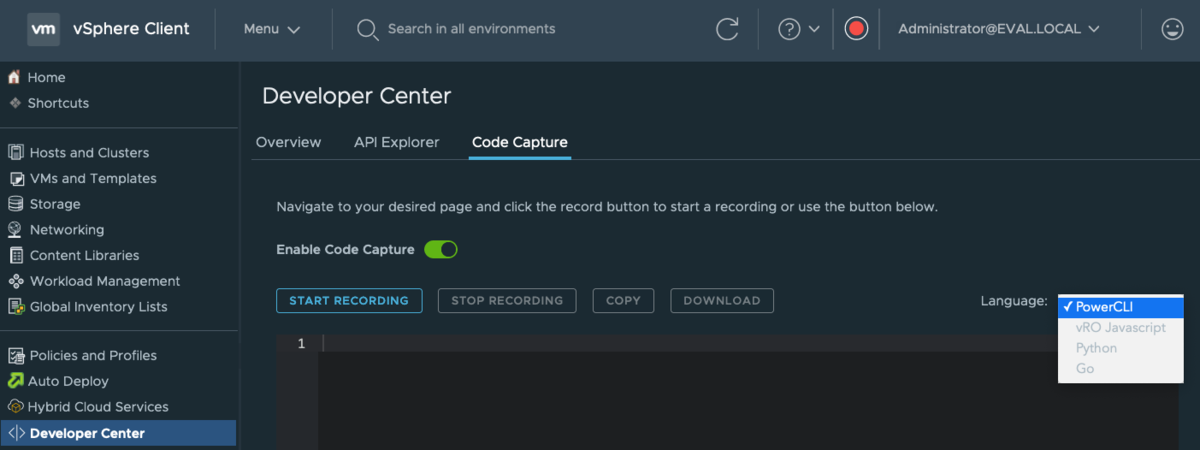Toggle the Enable Code Capture switch

click(x=441, y=249)
